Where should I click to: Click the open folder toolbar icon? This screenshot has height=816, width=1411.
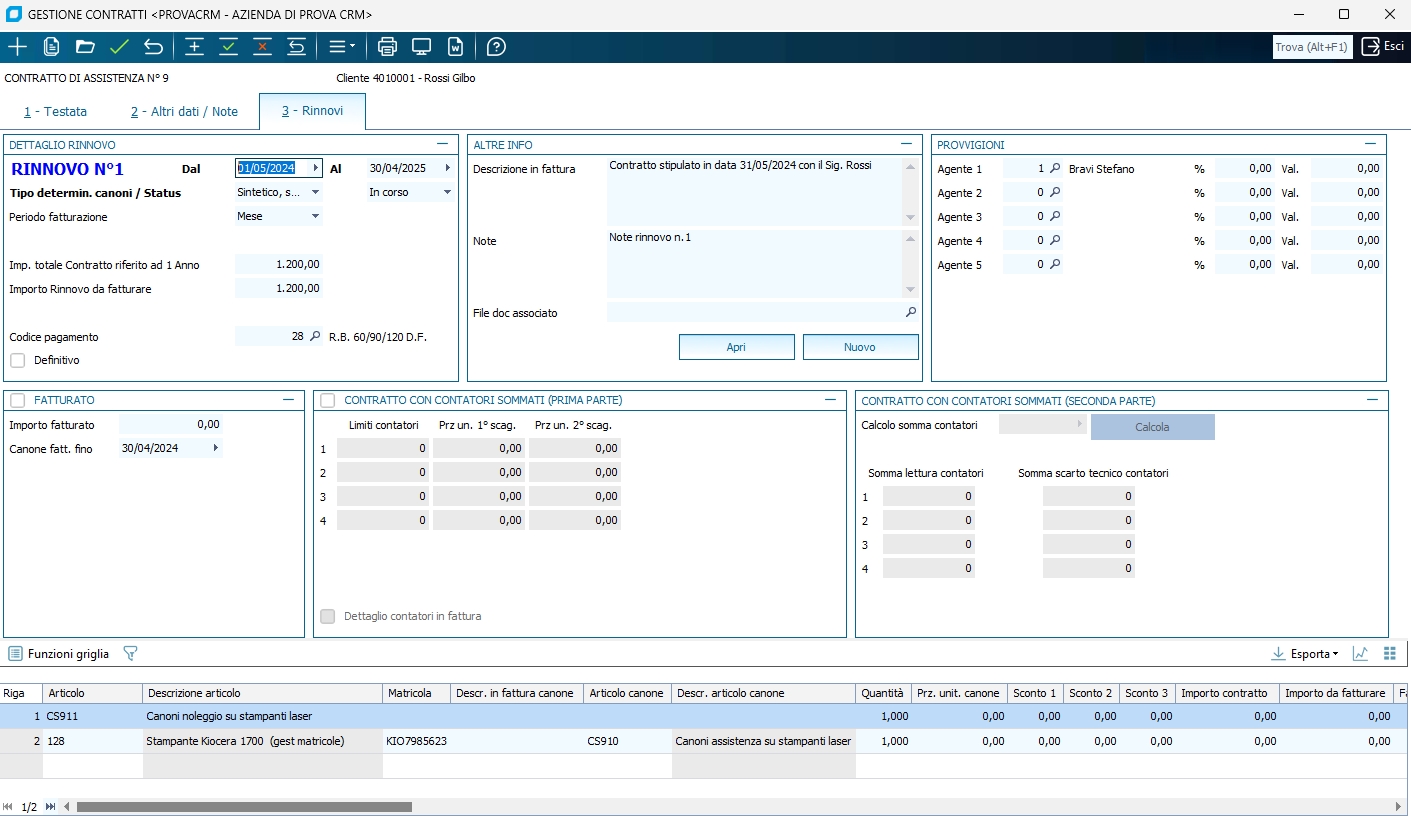(85, 47)
